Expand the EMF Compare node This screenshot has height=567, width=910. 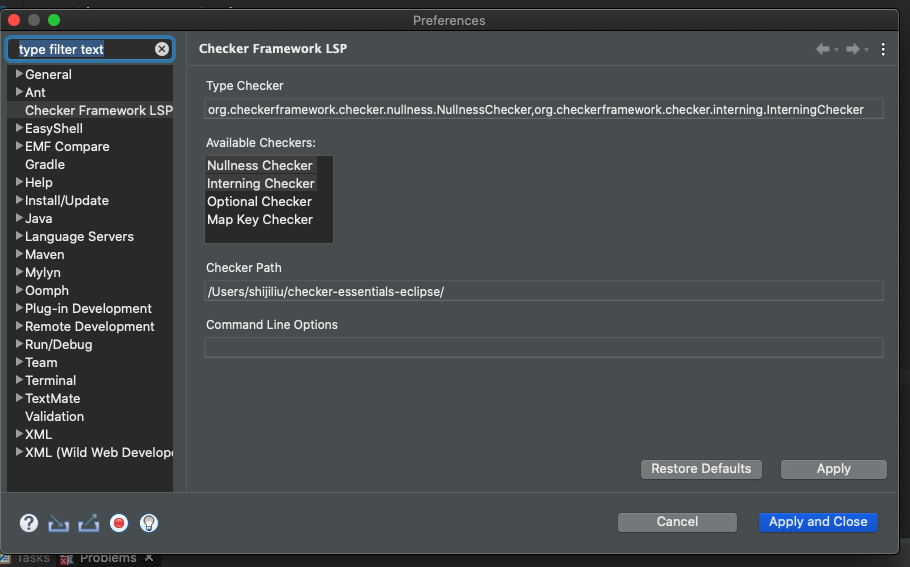(19, 146)
